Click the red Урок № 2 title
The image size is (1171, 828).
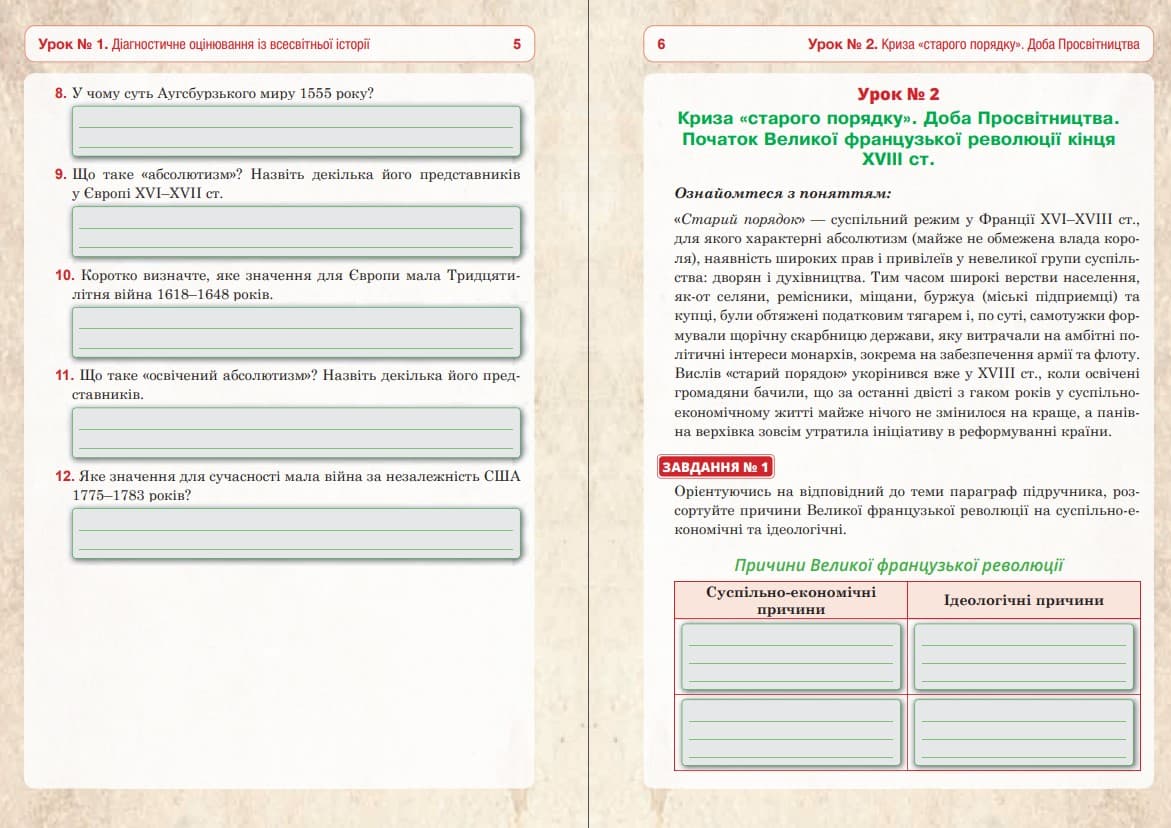pos(898,95)
